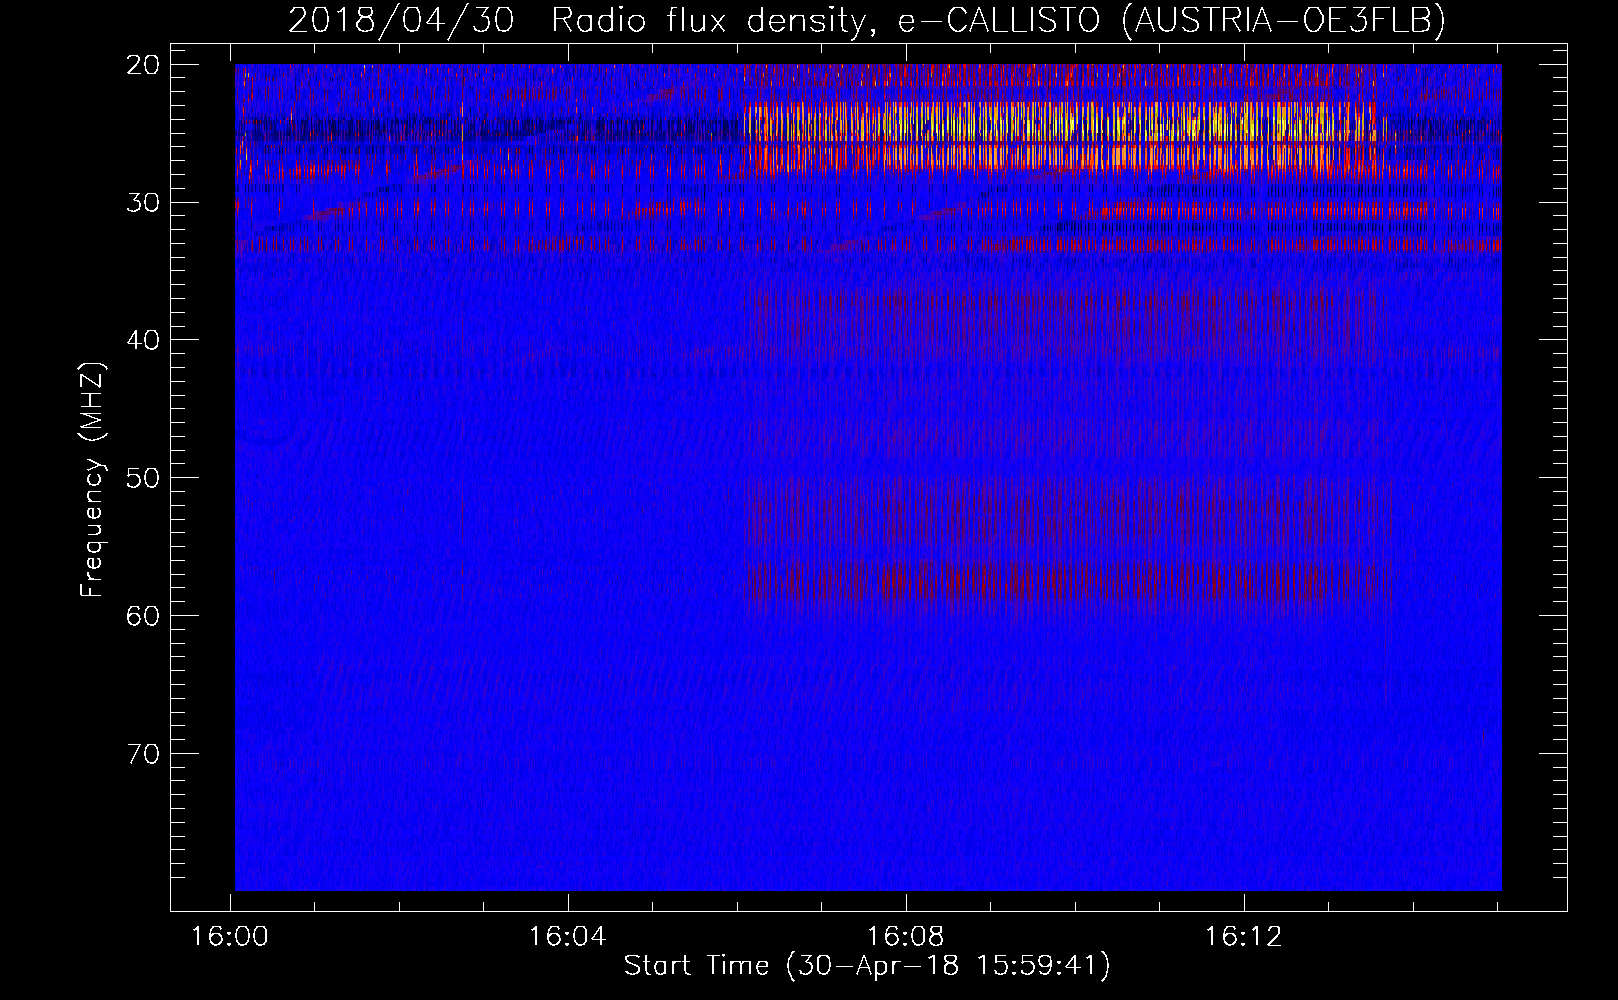Click the '70' frequency tick label
Viewport: 1618px width, 1000px height.
click(144, 754)
